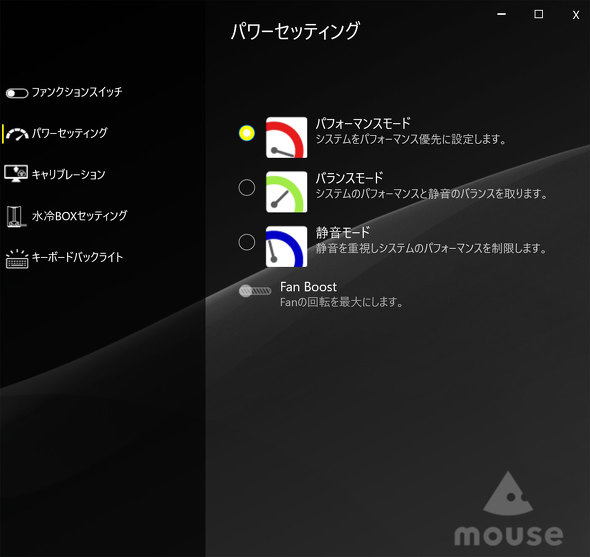
Task: Click the balance mode description text
Action: click(x=431, y=194)
